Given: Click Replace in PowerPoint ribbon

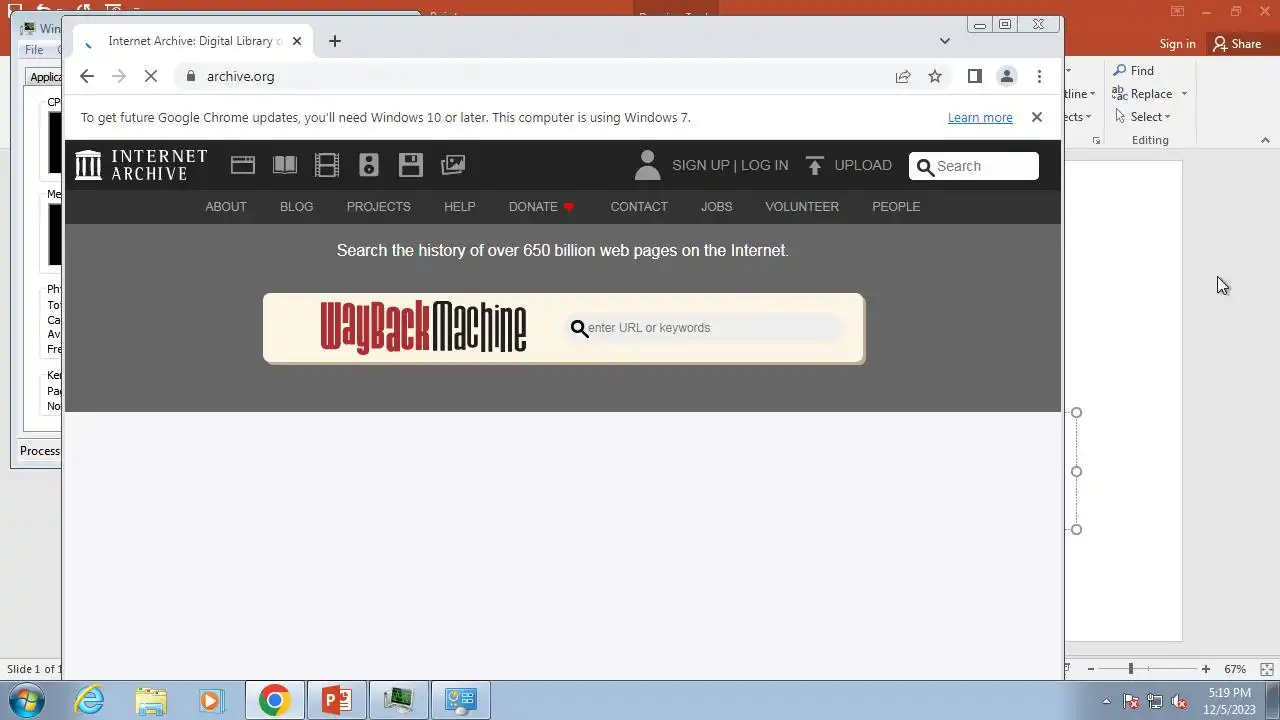Looking at the screenshot, I should [1142, 94].
